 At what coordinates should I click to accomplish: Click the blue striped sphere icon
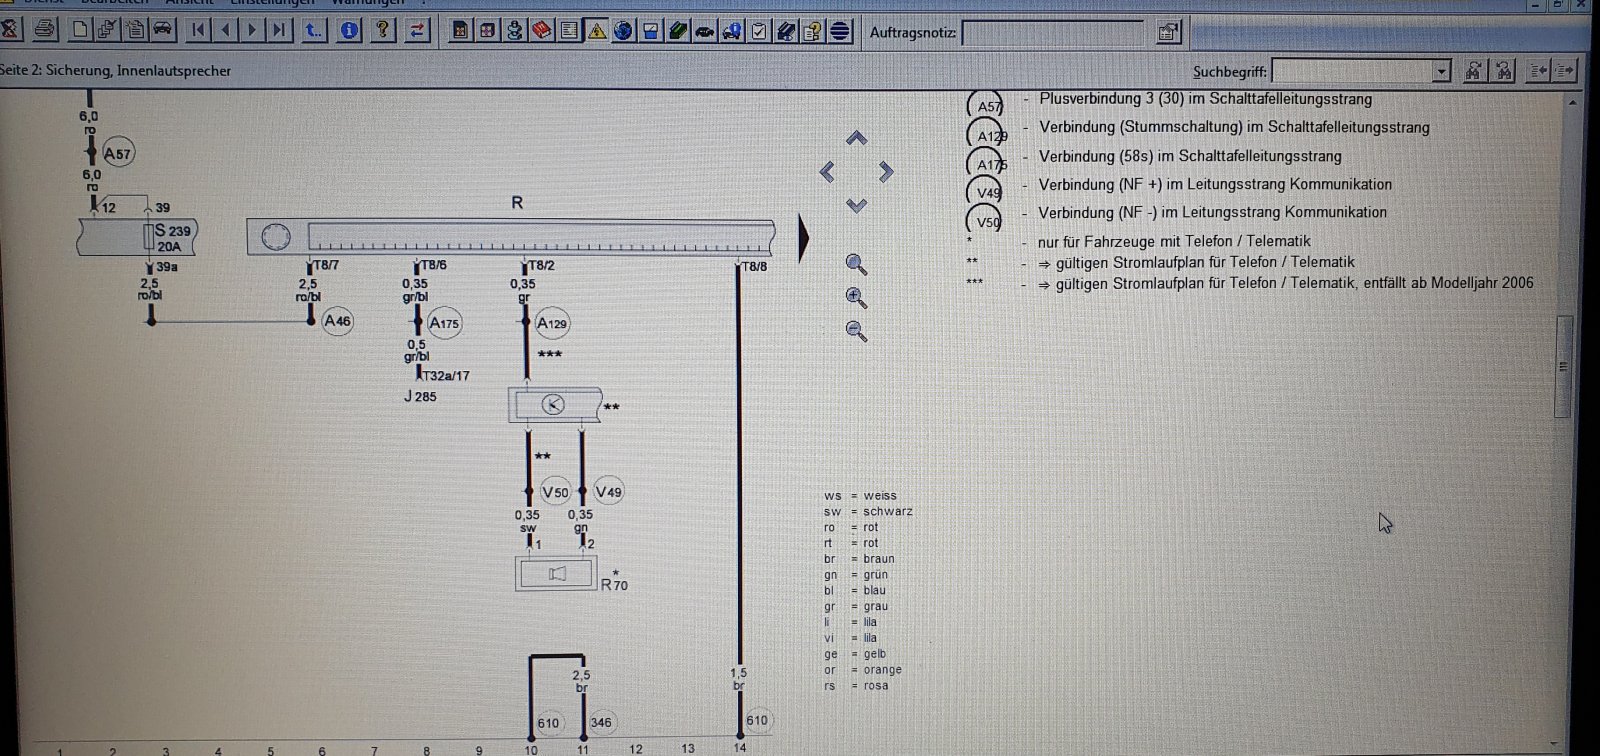(840, 31)
